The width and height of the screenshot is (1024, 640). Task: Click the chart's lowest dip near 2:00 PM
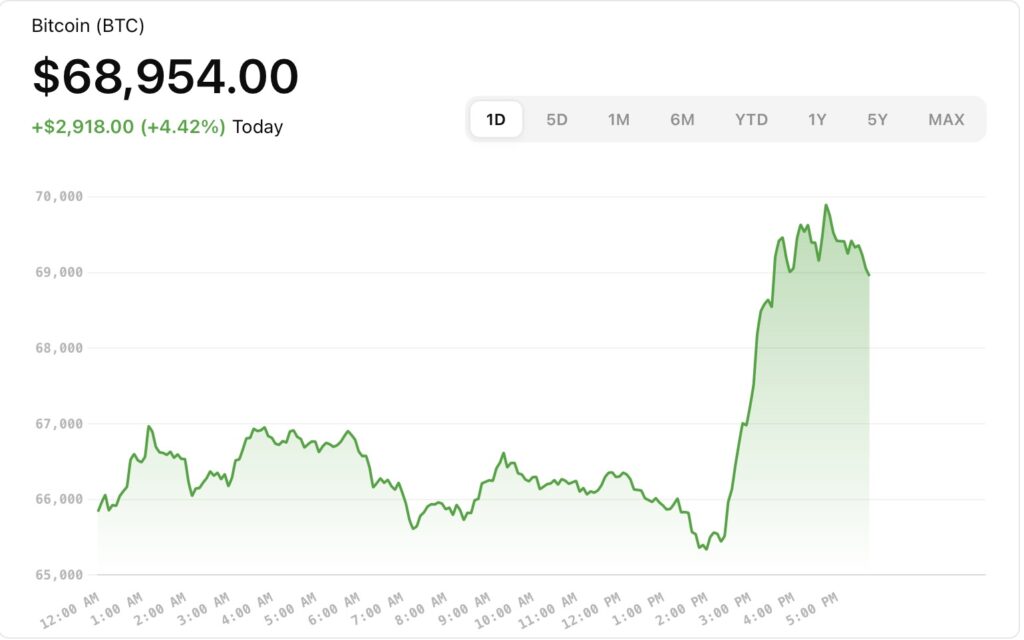click(704, 548)
